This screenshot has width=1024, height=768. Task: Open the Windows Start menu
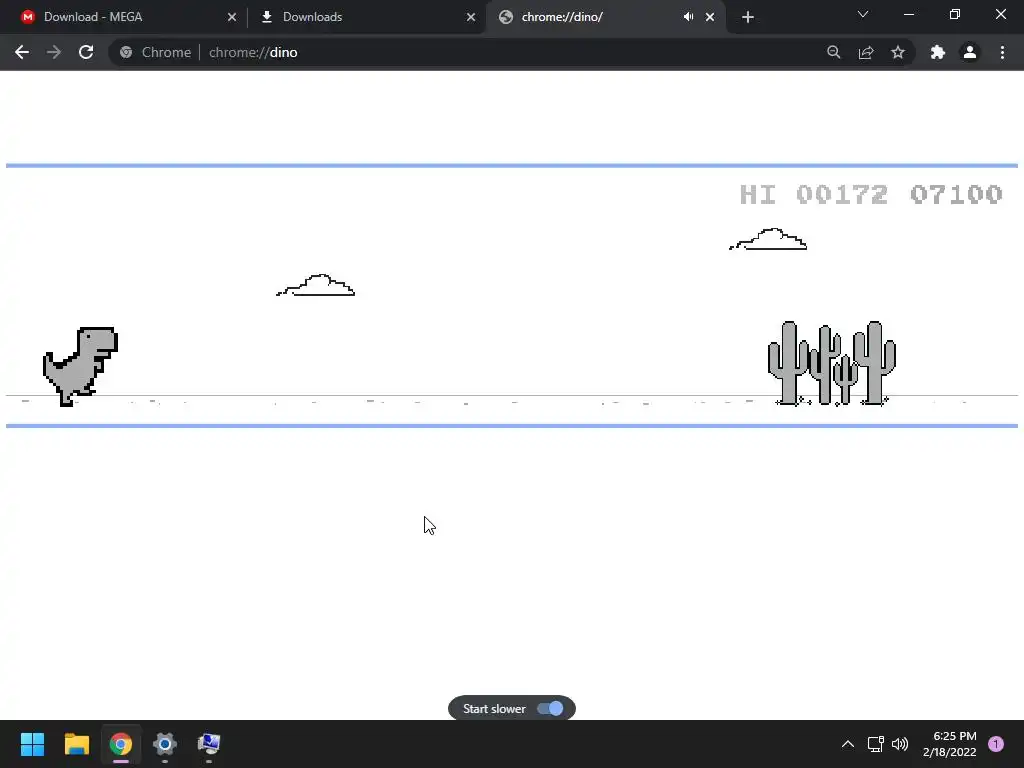(32, 744)
